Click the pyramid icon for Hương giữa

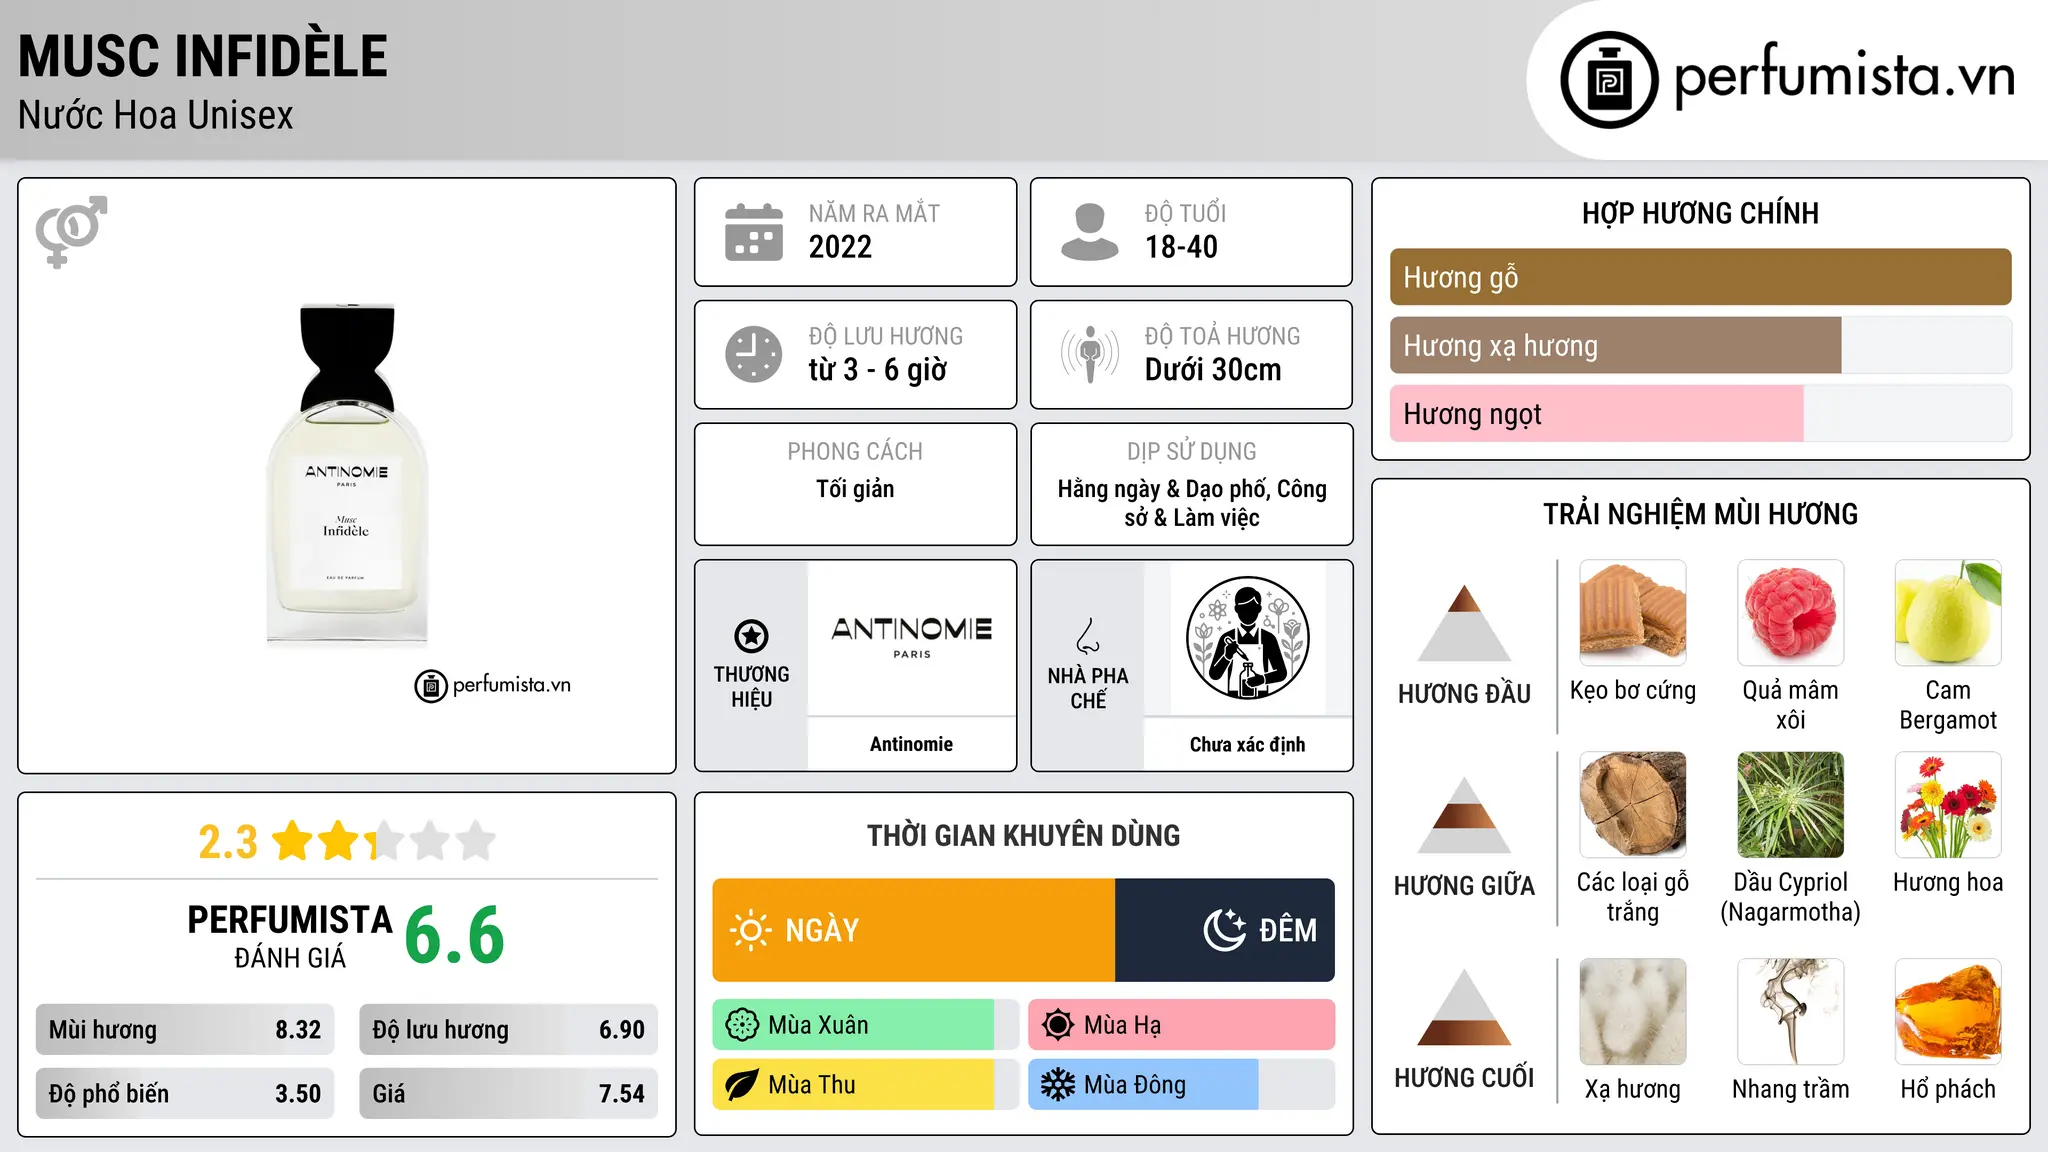click(1464, 815)
